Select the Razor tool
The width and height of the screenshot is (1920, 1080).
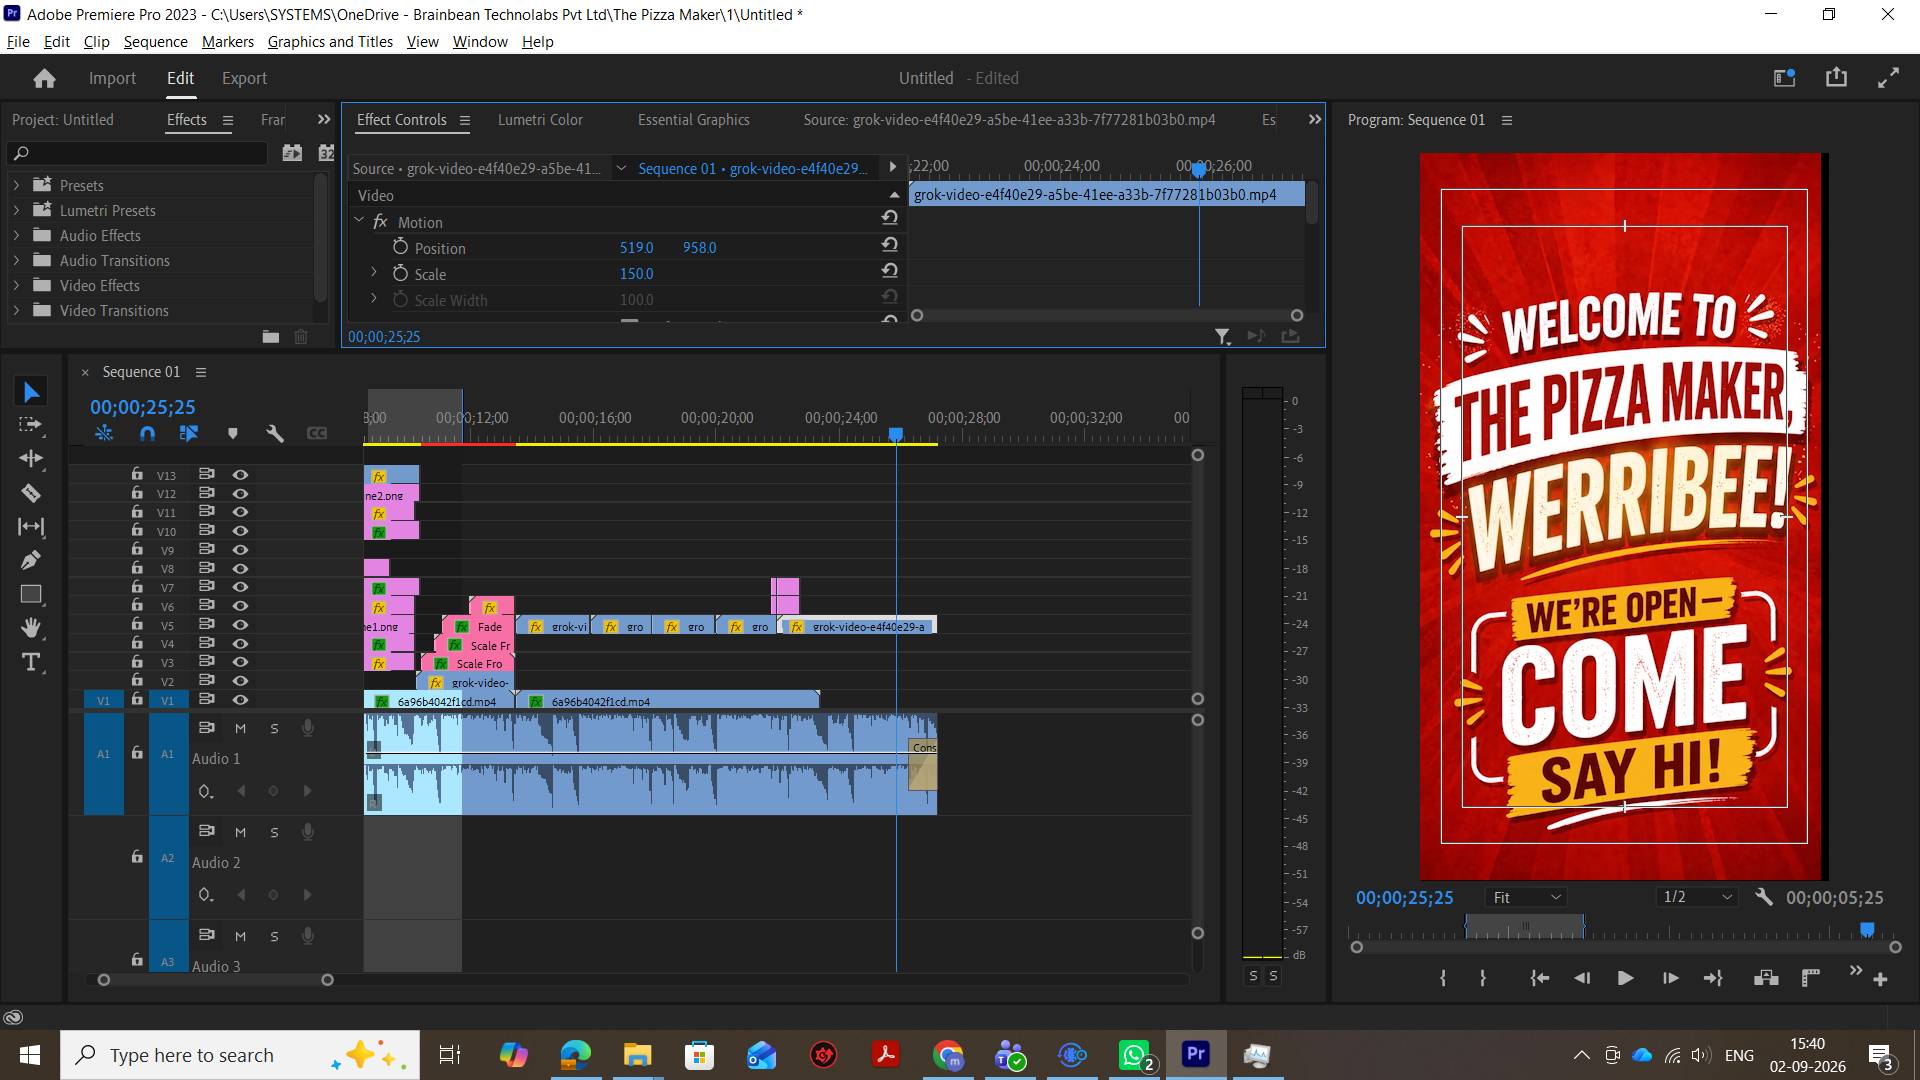point(31,493)
